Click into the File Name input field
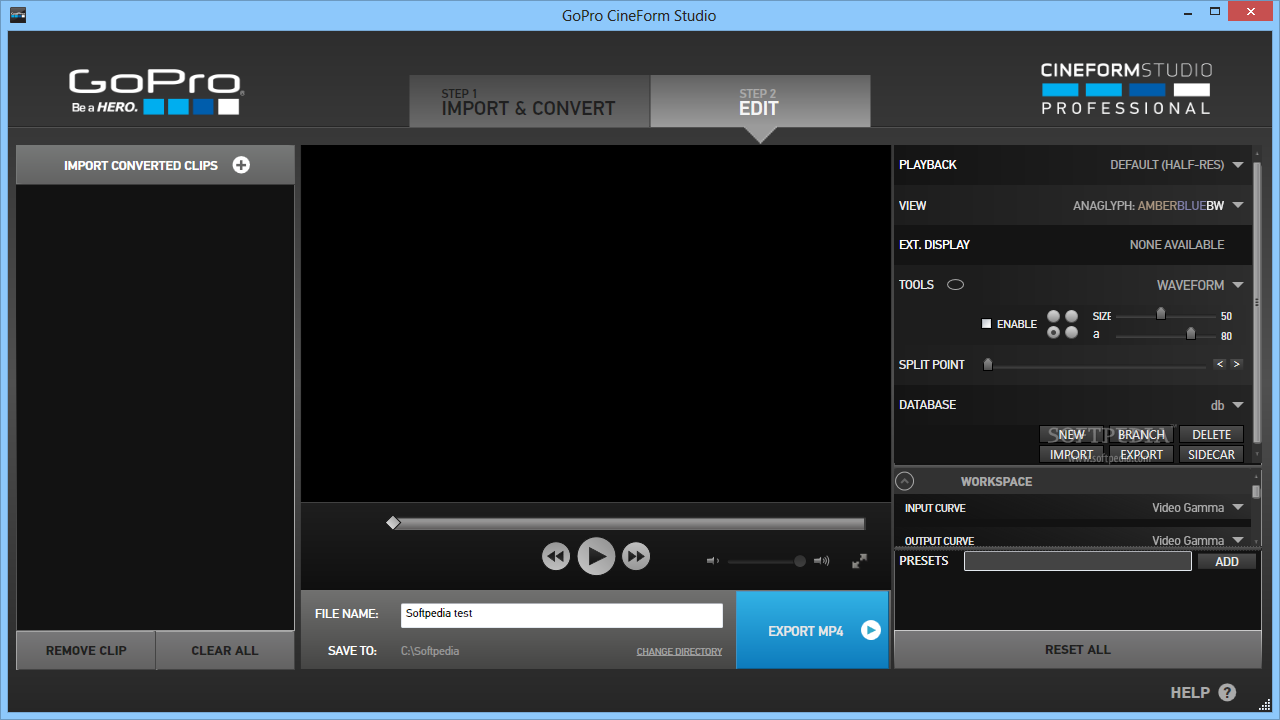1280x720 pixels. pyautogui.click(x=562, y=615)
